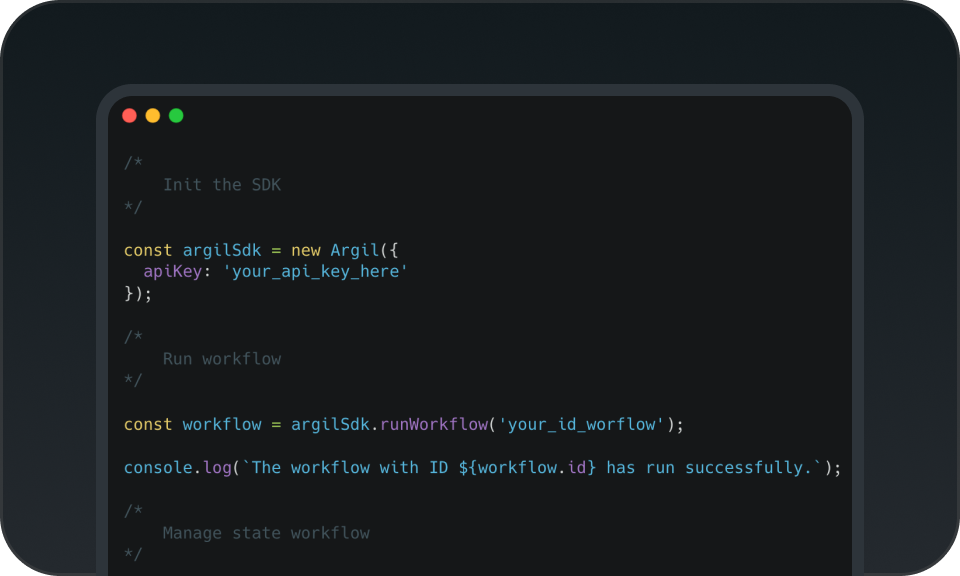Click 'console' in the log statement
Image resolution: width=960 pixels, height=576 pixels.
tap(158, 468)
